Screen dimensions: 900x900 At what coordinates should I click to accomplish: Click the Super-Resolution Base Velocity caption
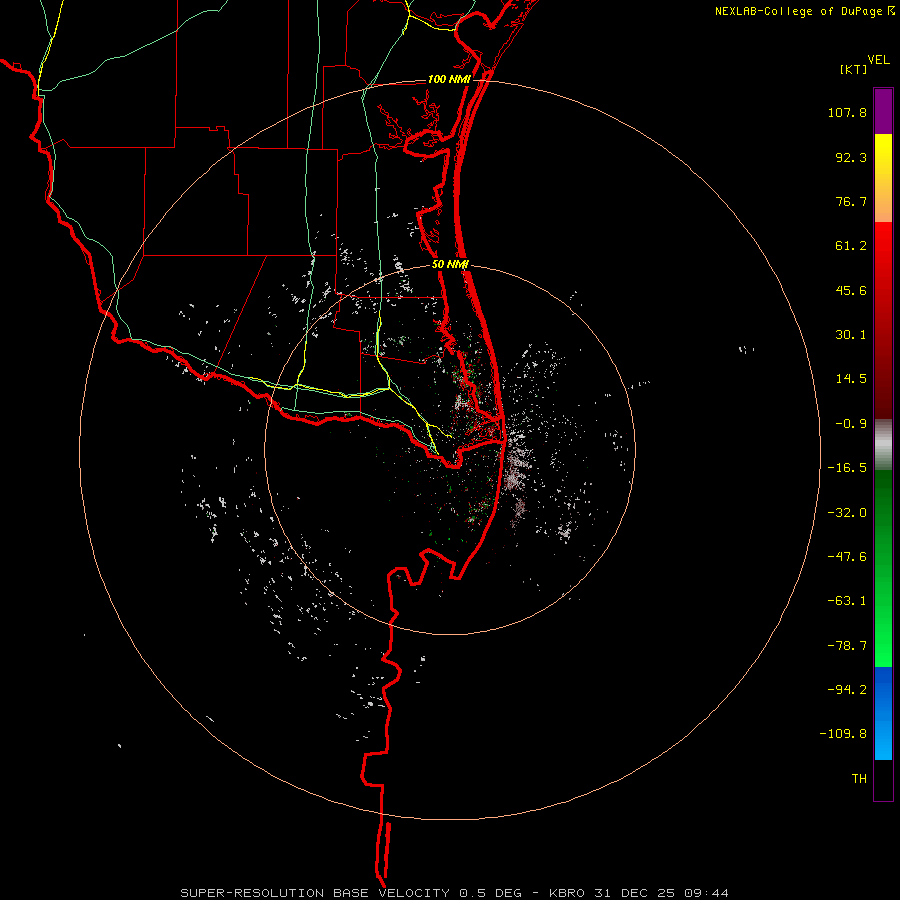click(x=455, y=893)
